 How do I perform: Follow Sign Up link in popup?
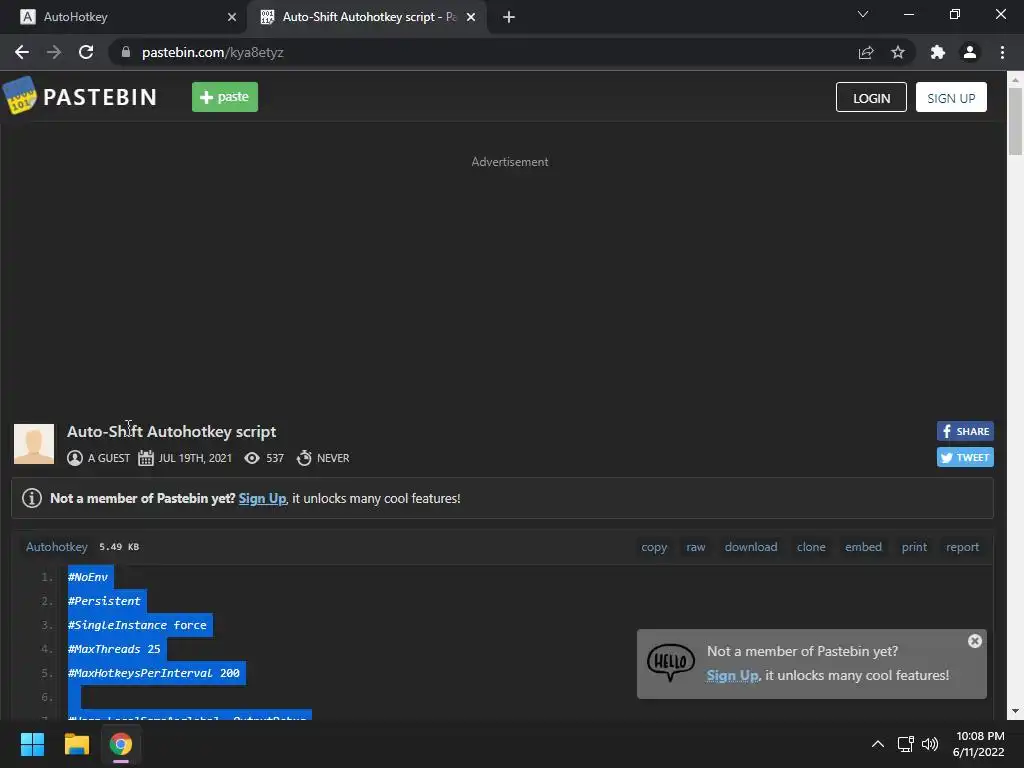[x=732, y=675]
